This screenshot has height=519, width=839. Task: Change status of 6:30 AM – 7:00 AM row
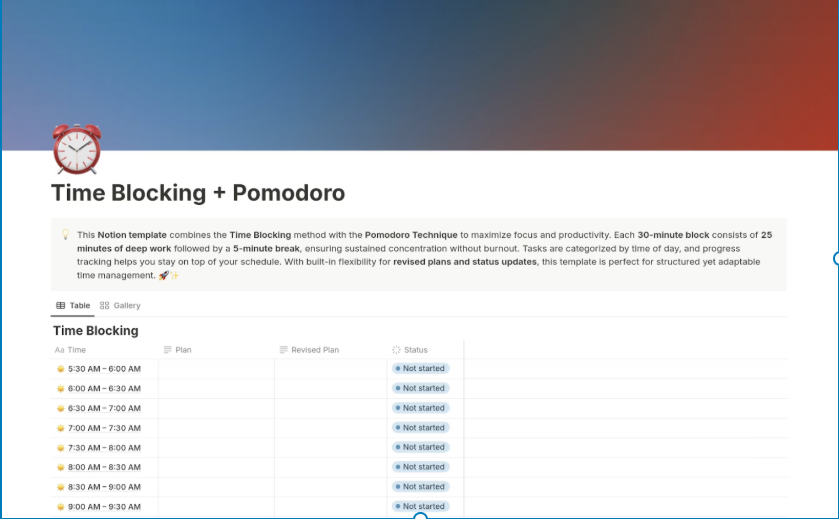pyautogui.click(x=421, y=408)
